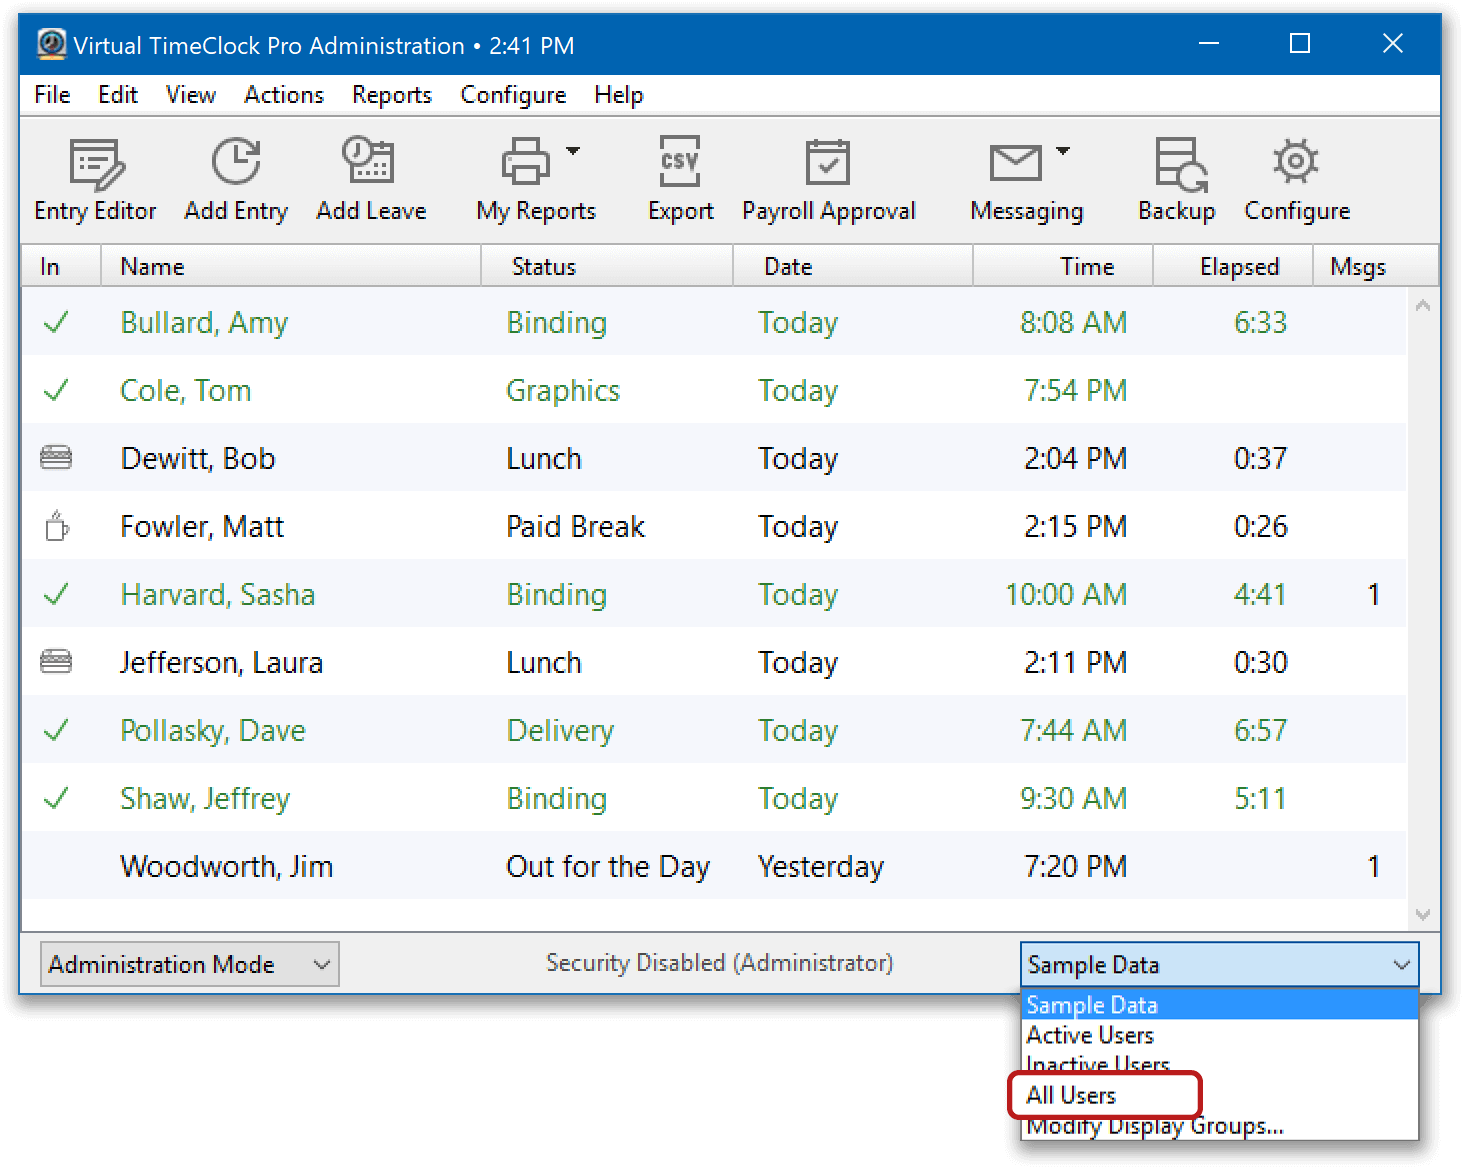The image size is (1464, 1168).
Task: Start a Backup from the toolbar
Action: [x=1176, y=180]
